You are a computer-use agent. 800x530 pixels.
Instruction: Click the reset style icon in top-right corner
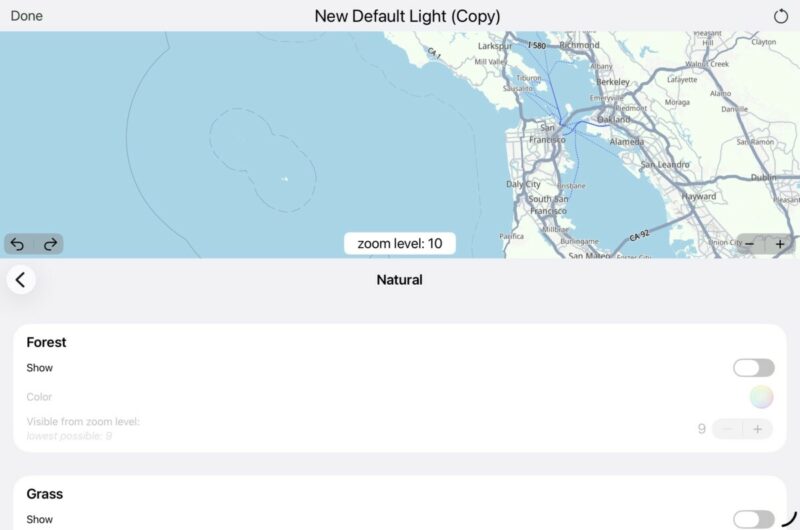click(782, 16)
